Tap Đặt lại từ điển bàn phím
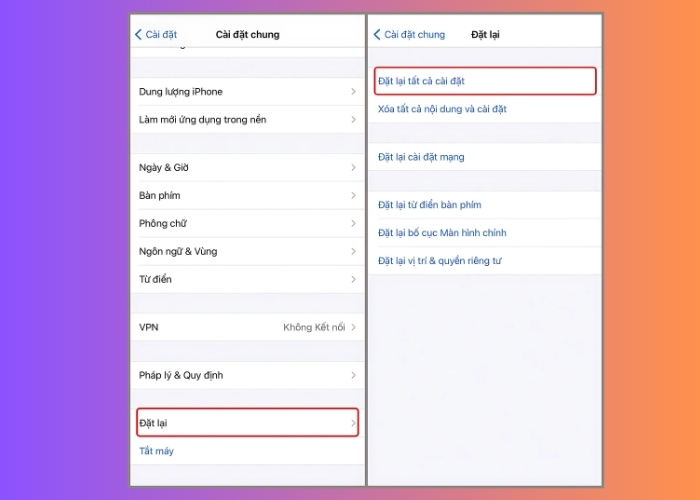Image resolution: width=700 pixels, height=500 pixels. tap(429, 205)
